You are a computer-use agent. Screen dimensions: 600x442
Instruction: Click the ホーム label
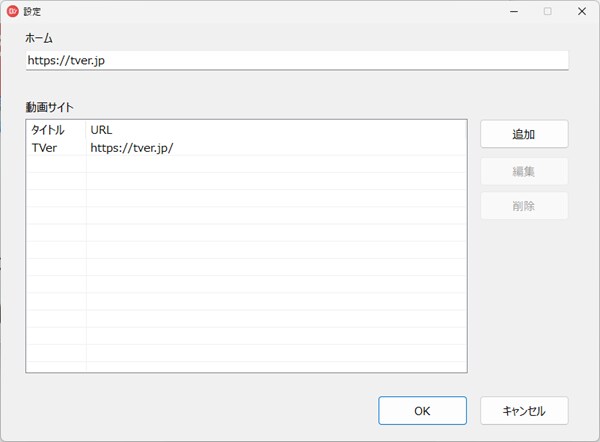pyautogui.click(x=40, y=38)
